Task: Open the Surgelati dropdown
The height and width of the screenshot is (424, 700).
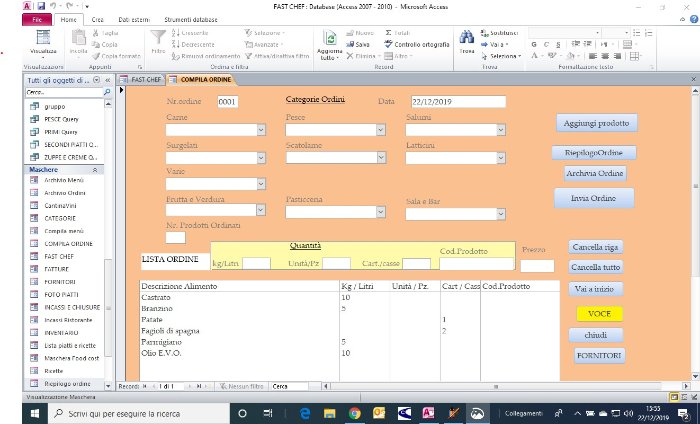Action: click(261, 158)
